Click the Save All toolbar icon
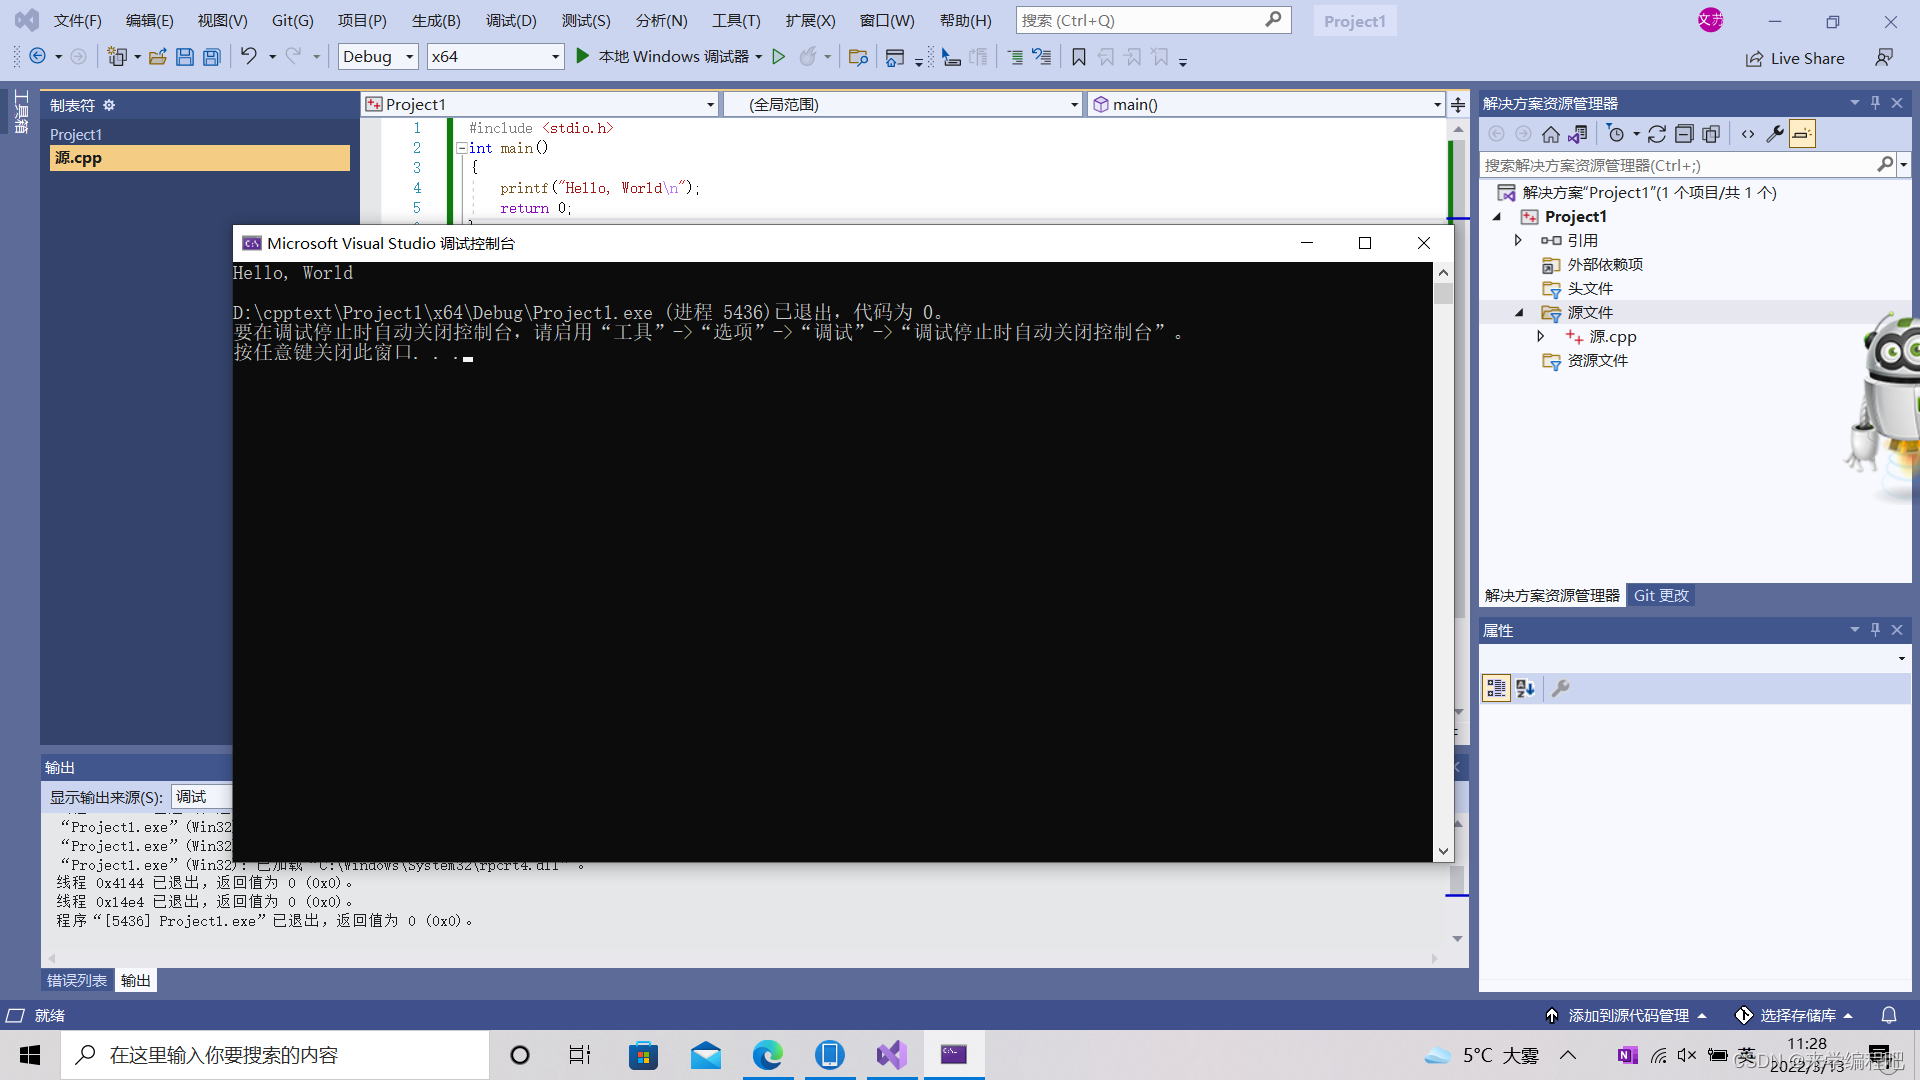This screenshot has height=1080, width=1920. pos(212,57)
